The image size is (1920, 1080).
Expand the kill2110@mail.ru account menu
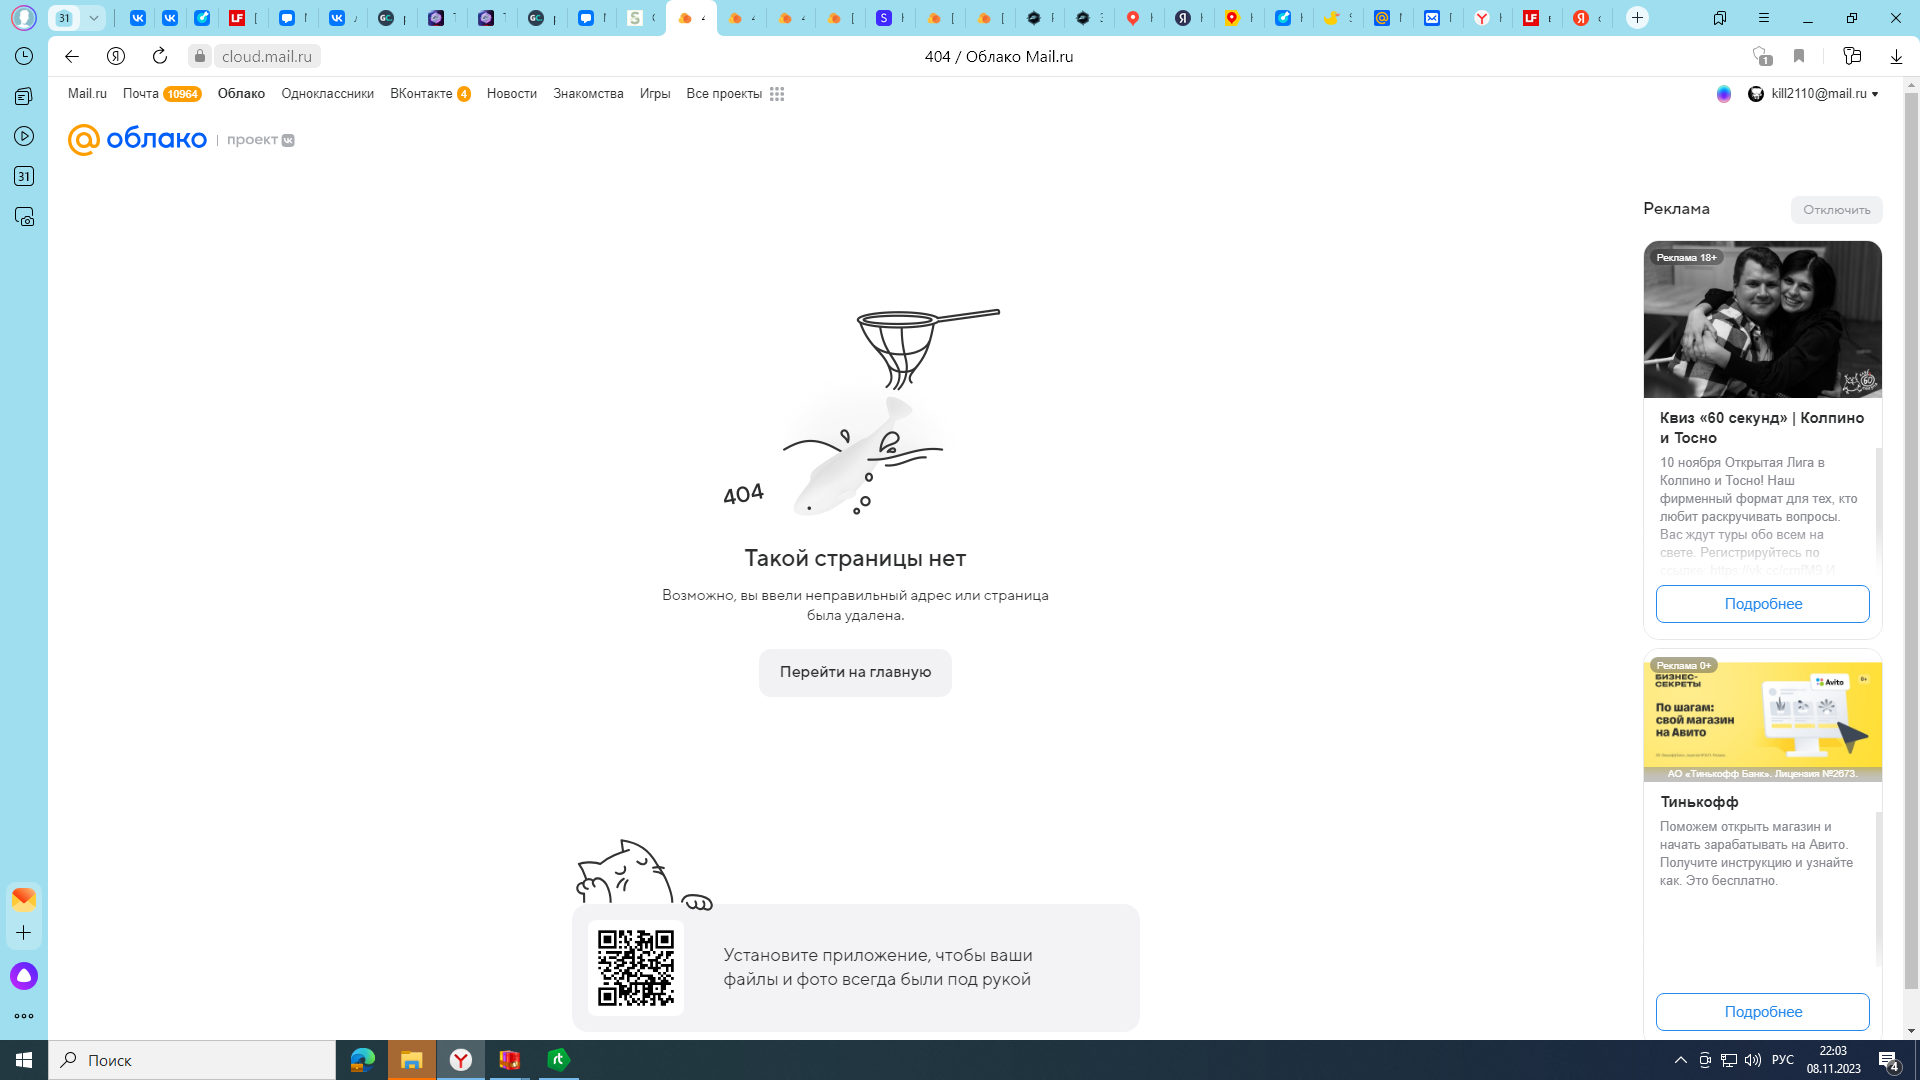coord(1818,93)
